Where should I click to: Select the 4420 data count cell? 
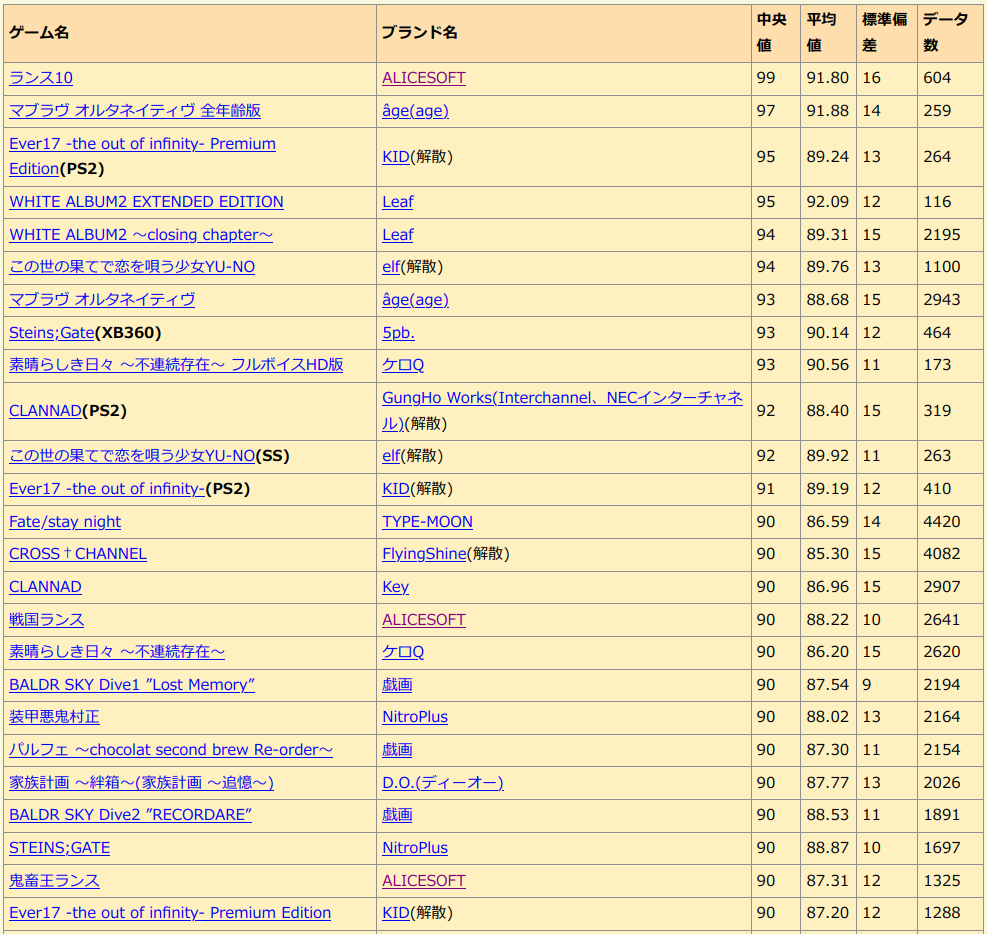(x=950, y=522)
